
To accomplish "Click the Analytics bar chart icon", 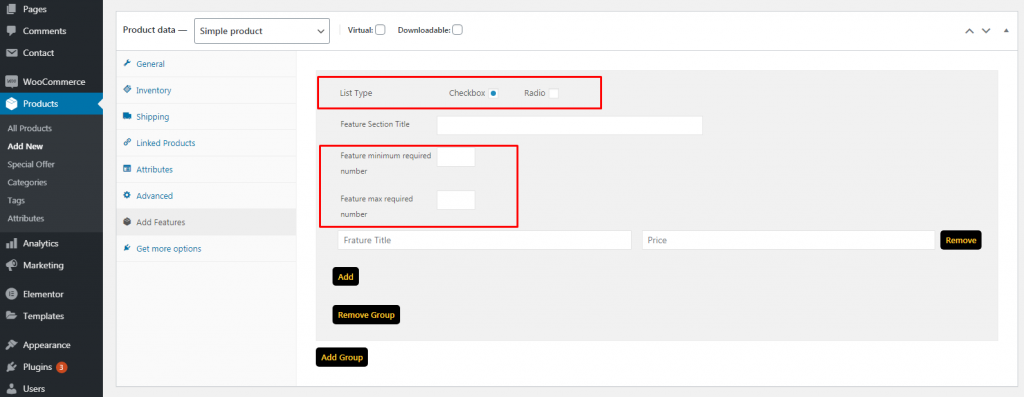I will coord(11,244).
